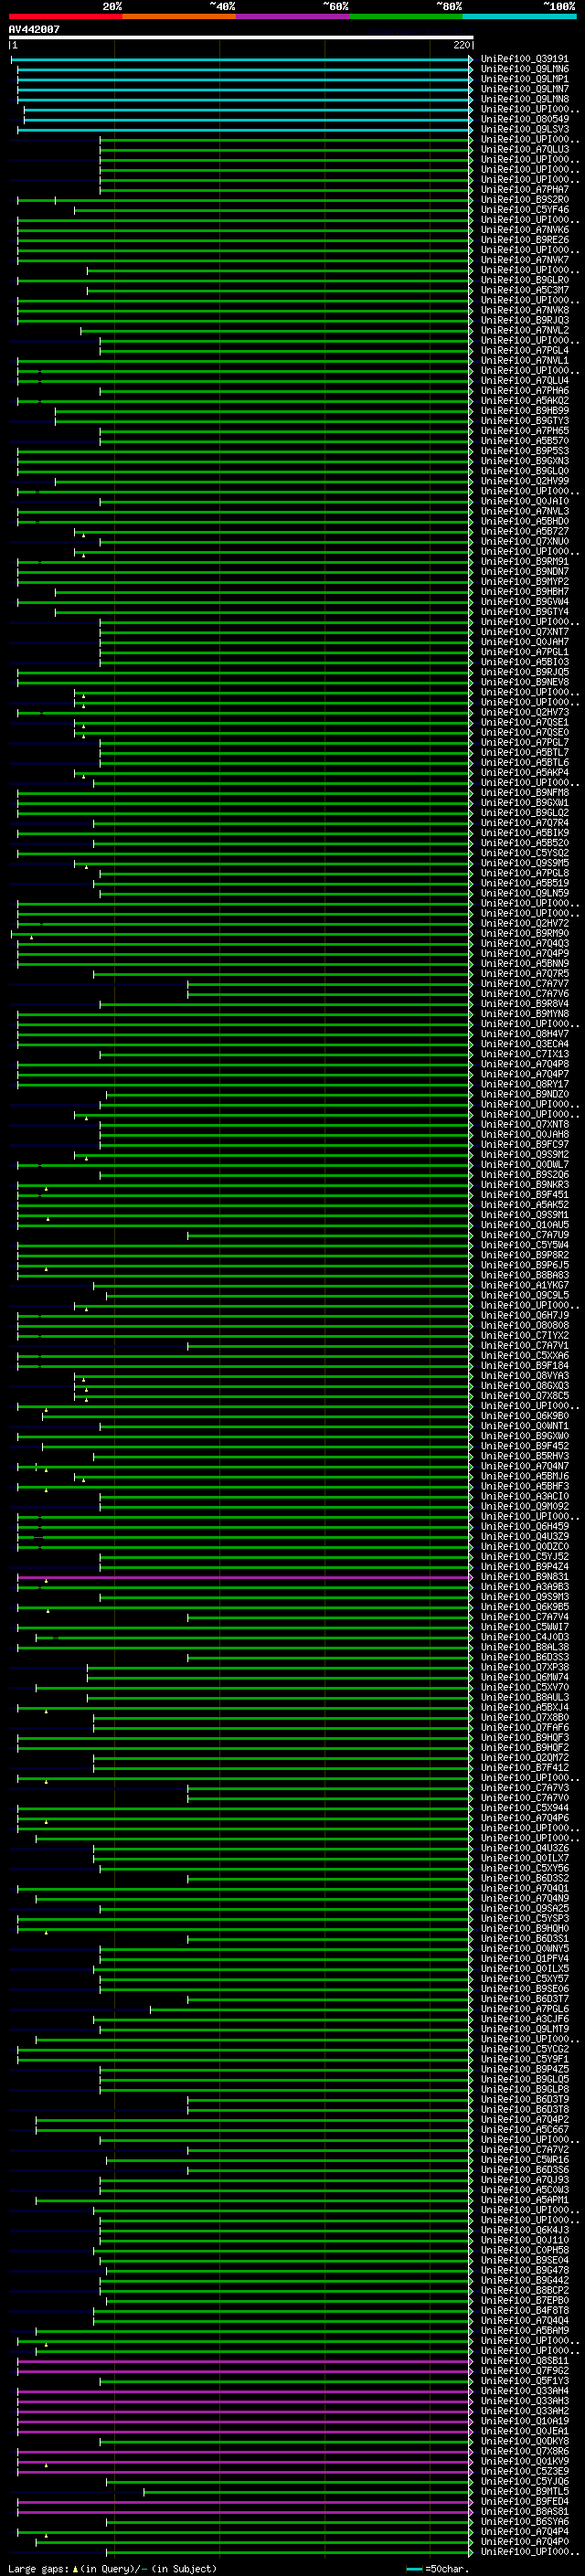Screen dimensions: 585x2576
Task: Select the UniRef100_Q6H459 label
Action: tap(524, 1527)
